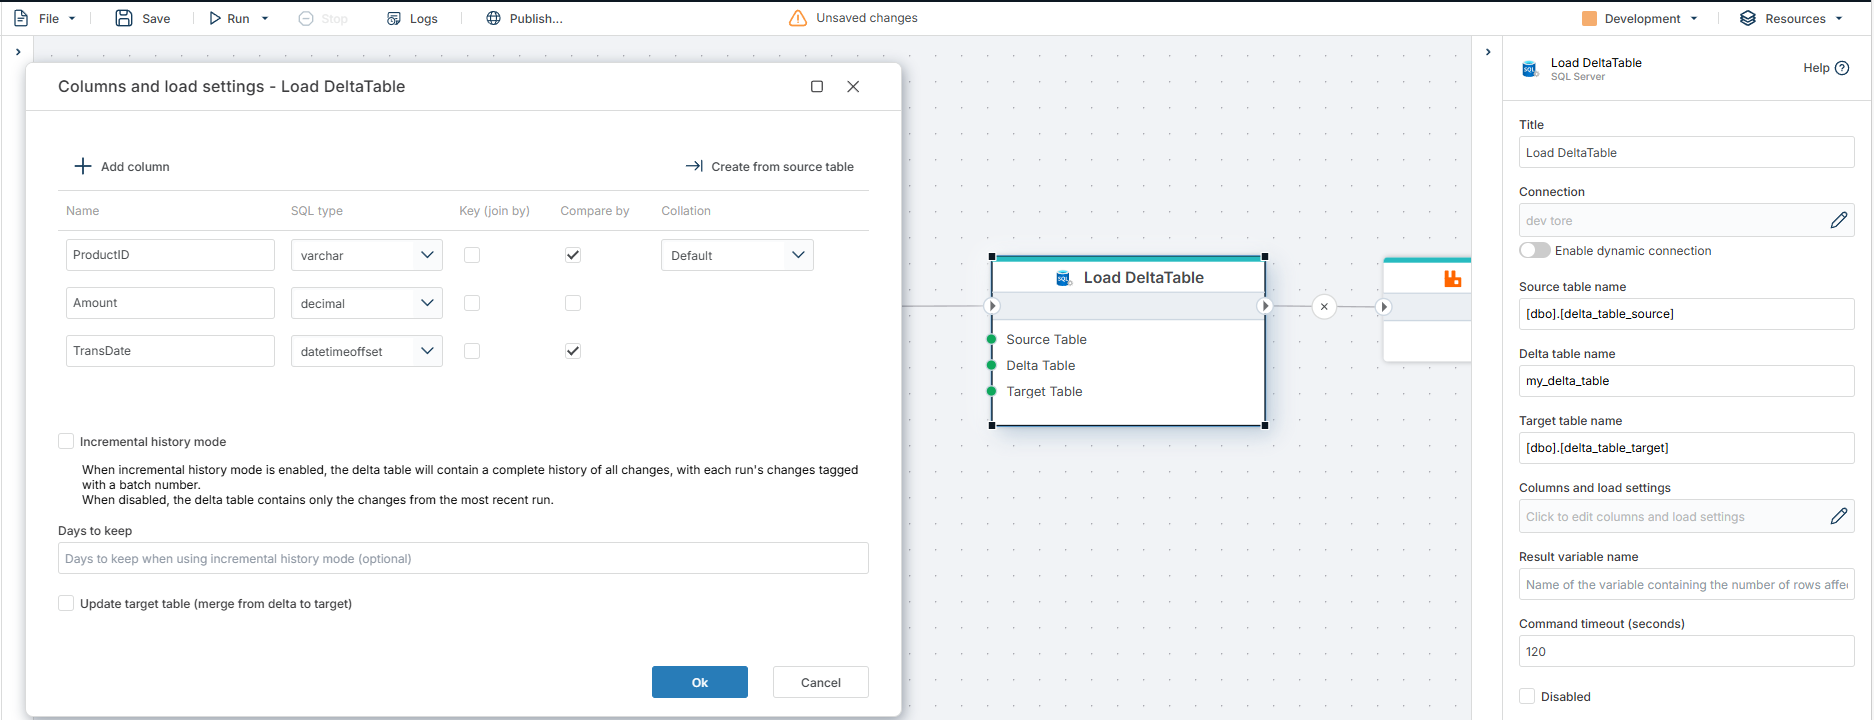This screenshot has height=720, width=1874.
Task: Open the Resources menu
Action: tap(1791, 18)
